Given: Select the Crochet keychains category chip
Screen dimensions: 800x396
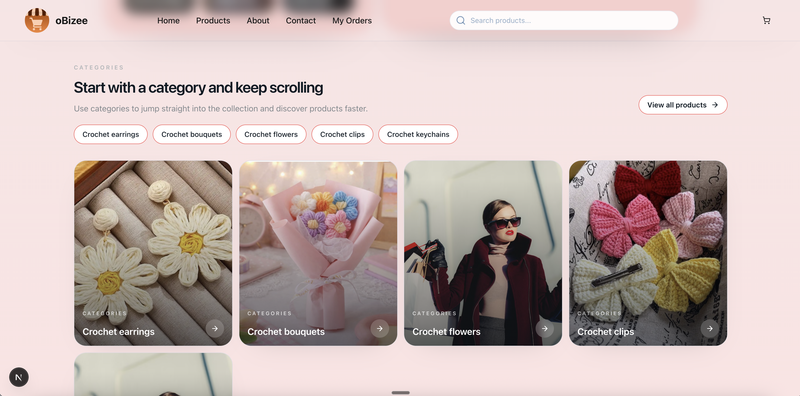Looking at the screenshot, I should 418,134.
